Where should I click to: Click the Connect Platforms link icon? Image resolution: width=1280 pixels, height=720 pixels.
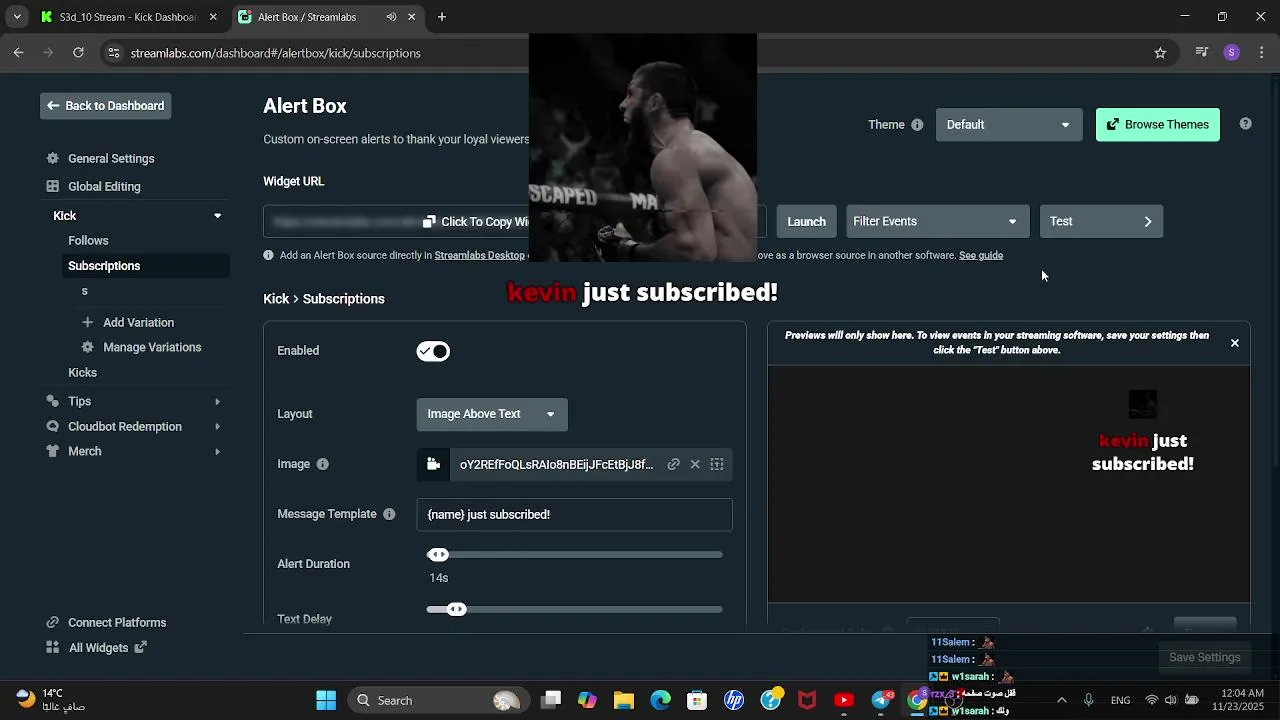click(53, 622)
